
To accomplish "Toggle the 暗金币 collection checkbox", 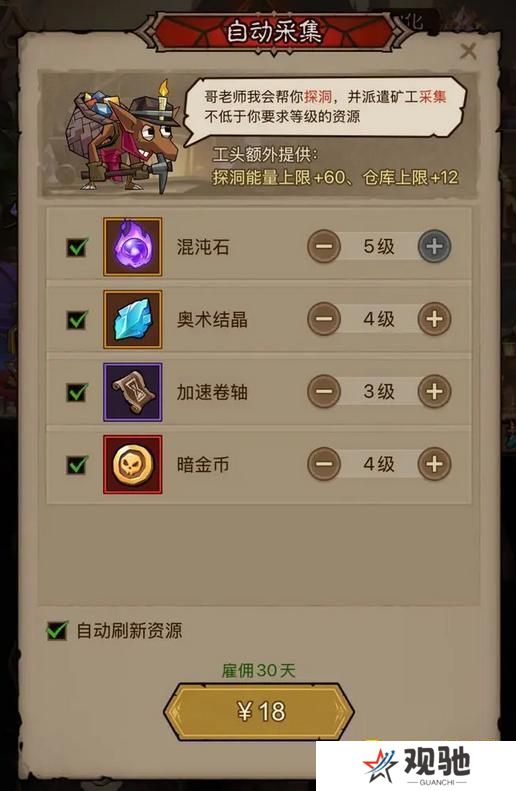I will coord(77,465).
